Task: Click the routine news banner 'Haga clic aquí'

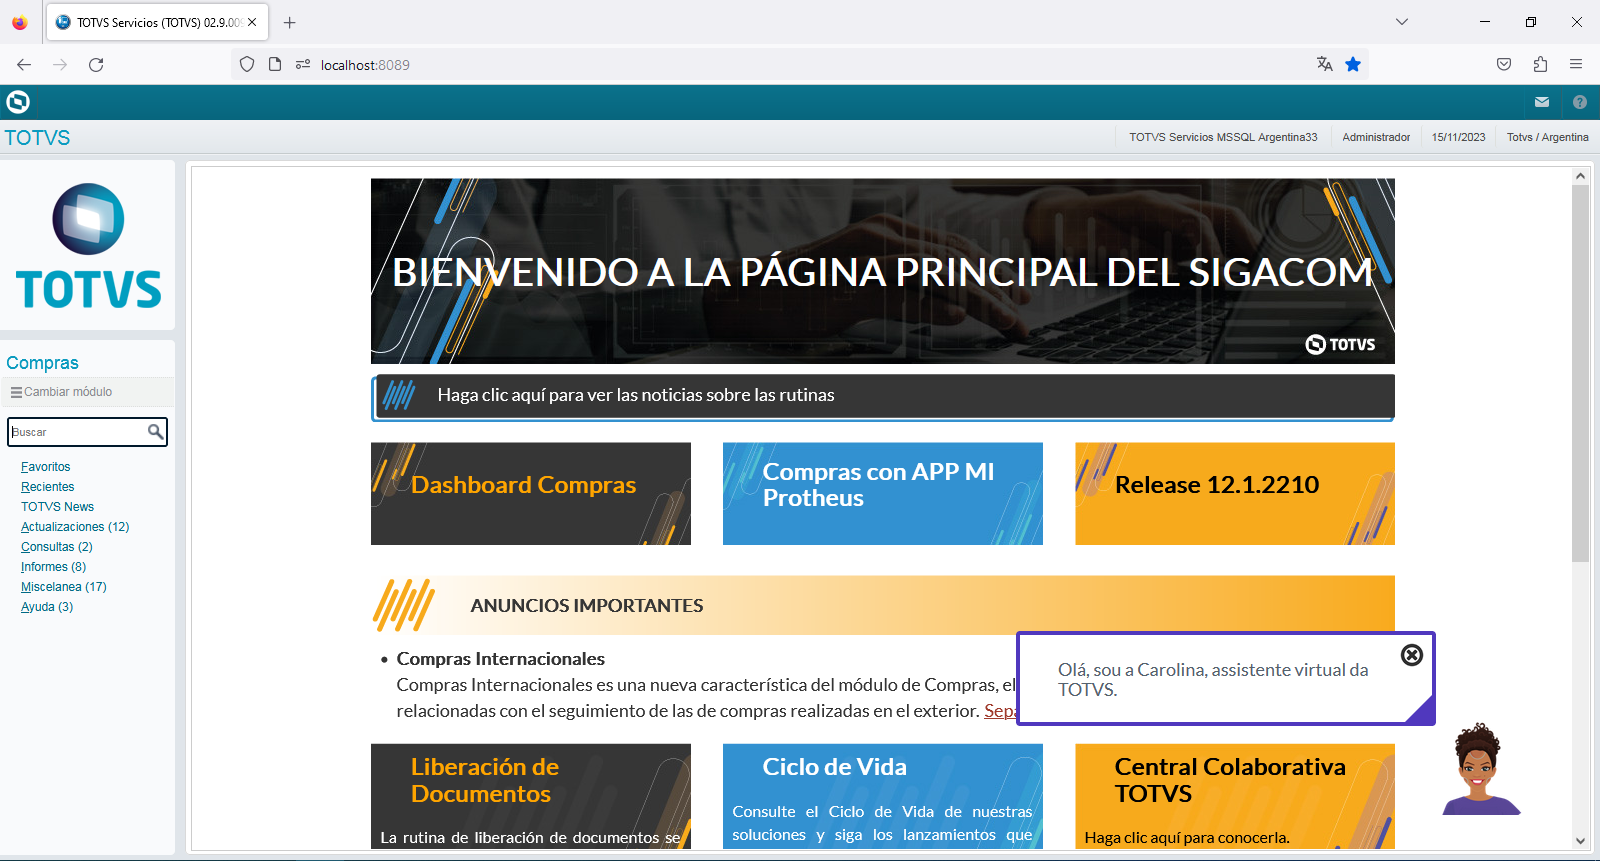Action: click(883, 397)
